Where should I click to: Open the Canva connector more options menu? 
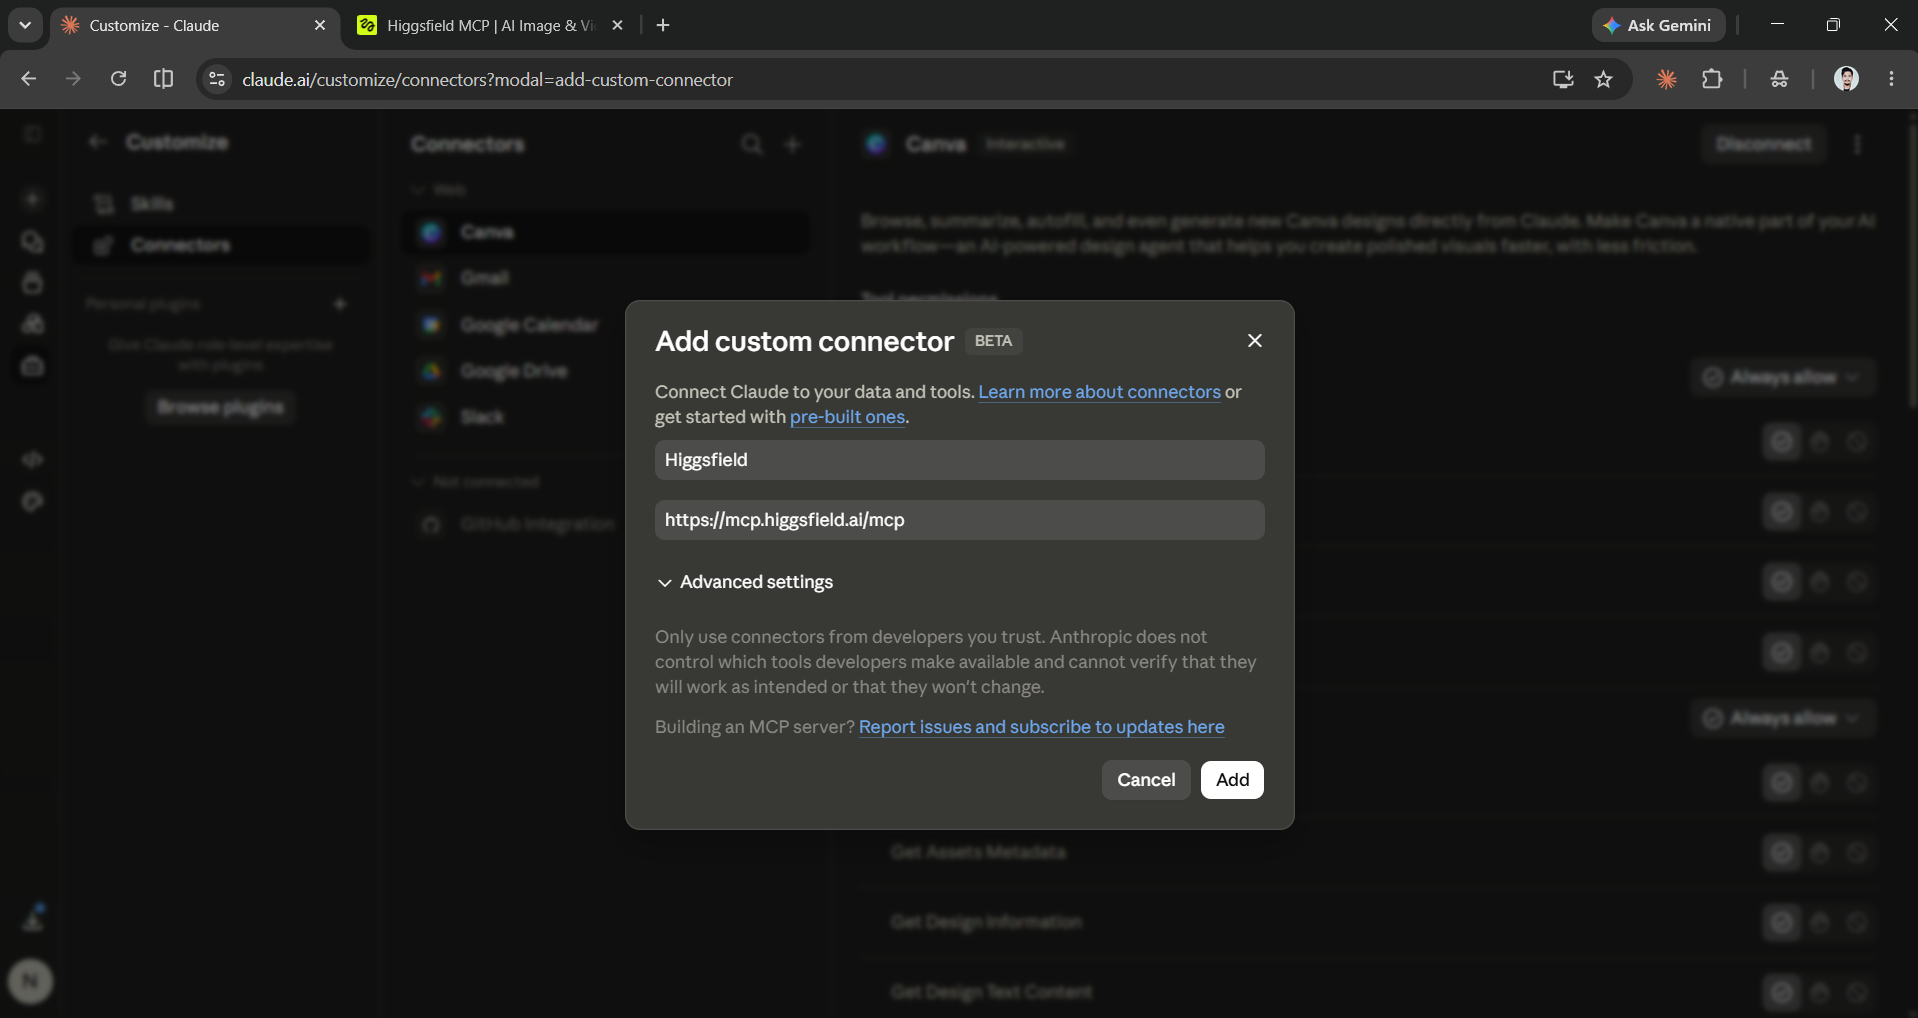[x=1857, y=144]
